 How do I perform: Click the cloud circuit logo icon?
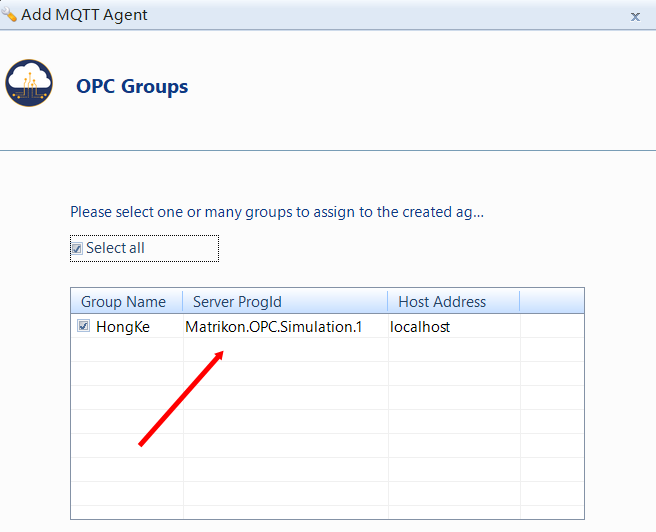tap(29, 83)
